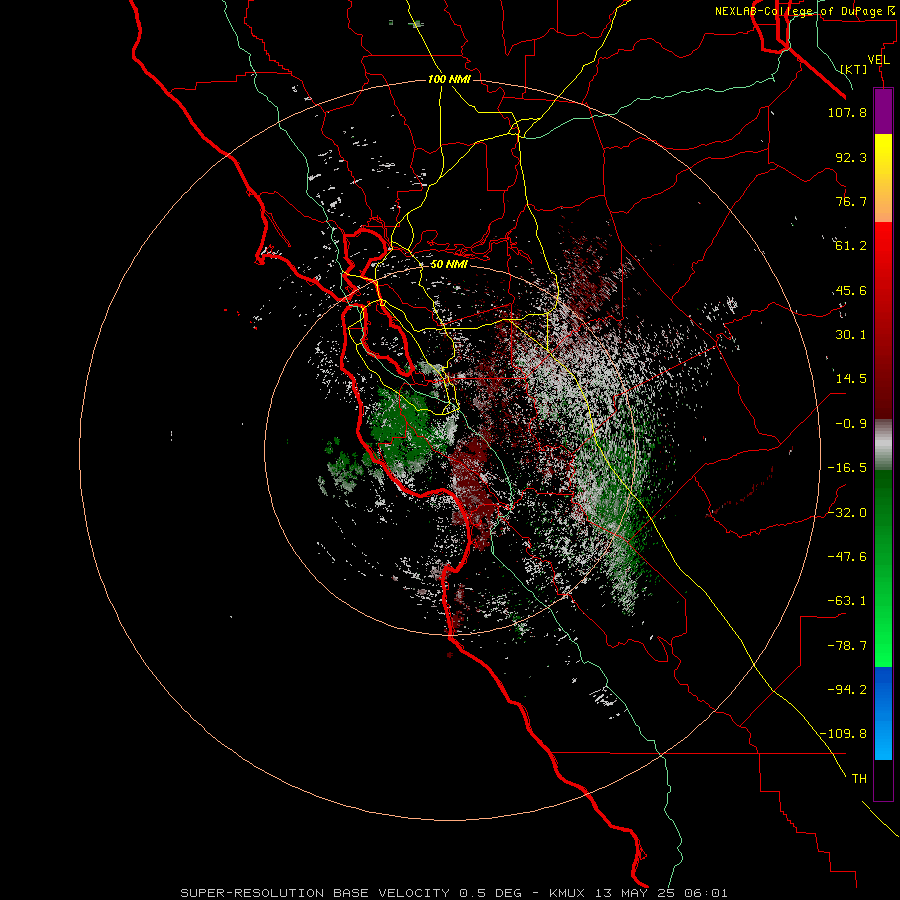900x900 pixels.
Task: Click the -109.8 velocity legend value
Action: [843, 734]
